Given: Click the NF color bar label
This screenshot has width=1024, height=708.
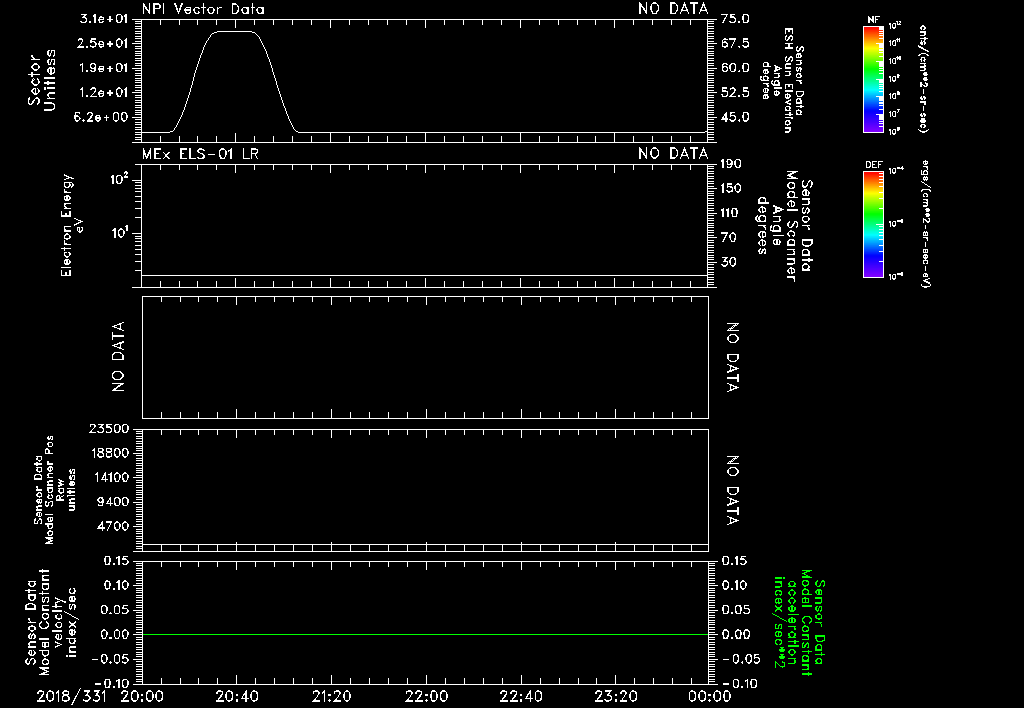Looking at the screenshot, I should pyautogui.click(x=873, y=20).
